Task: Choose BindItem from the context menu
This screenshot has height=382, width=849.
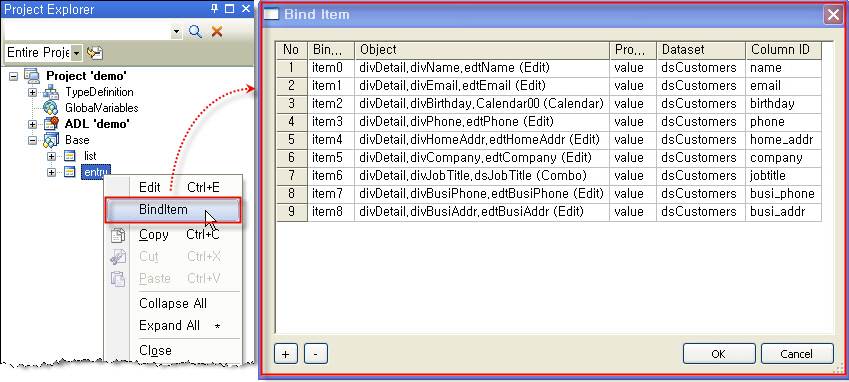Action: click(x=173, y=210)
